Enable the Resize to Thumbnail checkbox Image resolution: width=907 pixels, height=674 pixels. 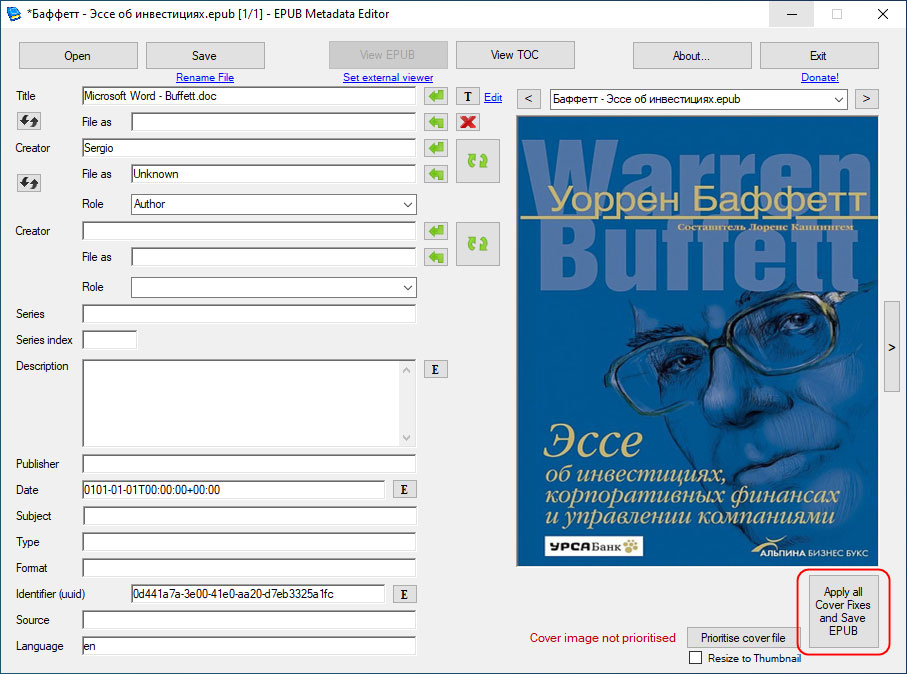point(696,658)
